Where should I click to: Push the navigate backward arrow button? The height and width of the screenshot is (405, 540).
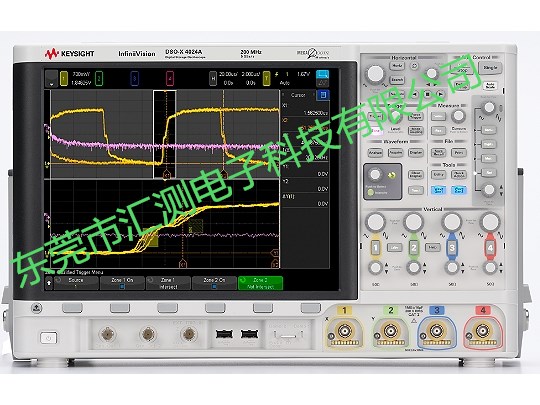click(x=415, y=94)
